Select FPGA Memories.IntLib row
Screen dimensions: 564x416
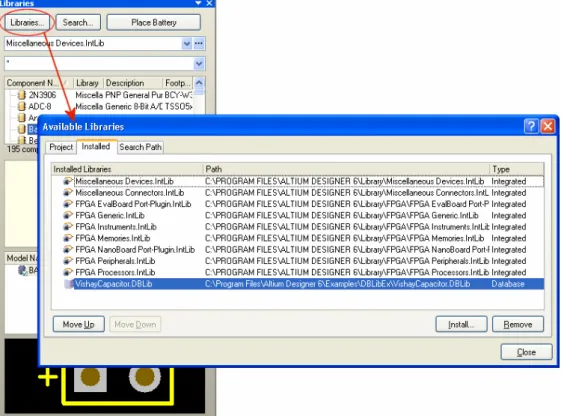(298, 238)
